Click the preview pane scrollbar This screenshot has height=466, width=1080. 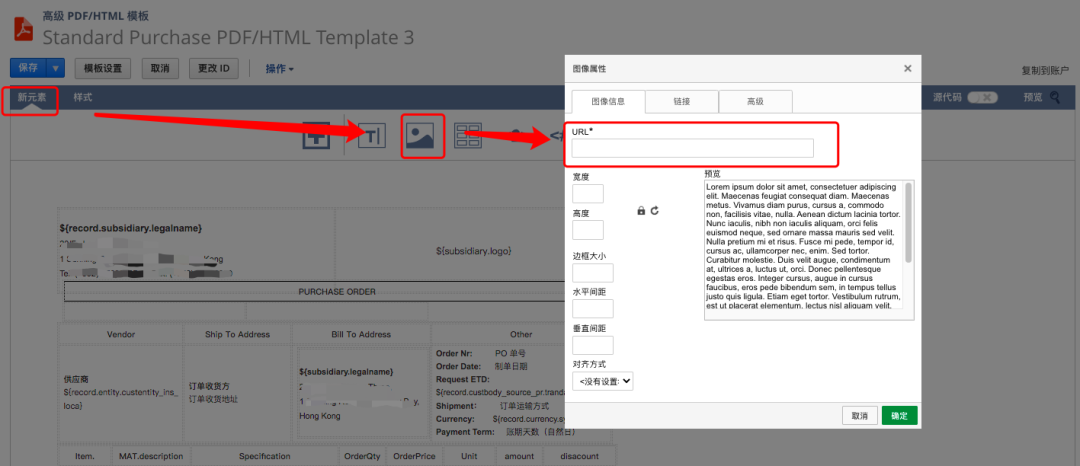[908, 222]
